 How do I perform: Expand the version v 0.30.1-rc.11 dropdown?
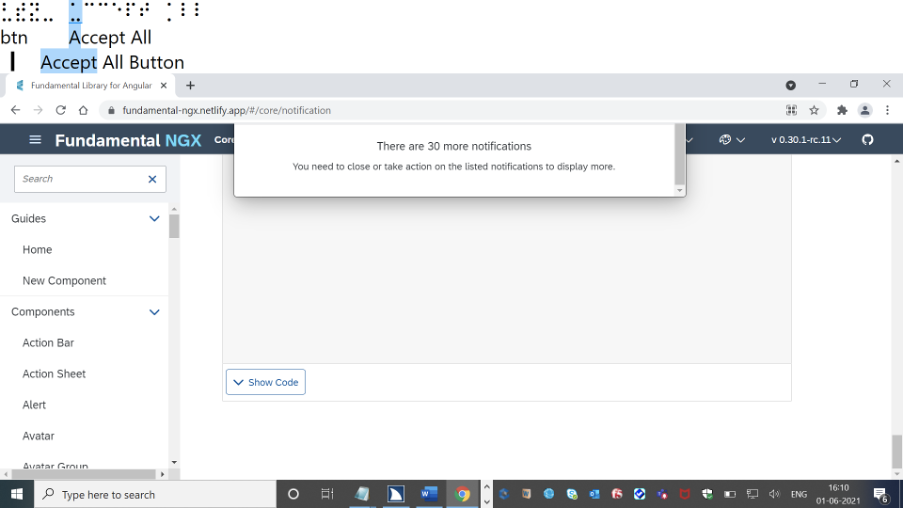(806, 140)
